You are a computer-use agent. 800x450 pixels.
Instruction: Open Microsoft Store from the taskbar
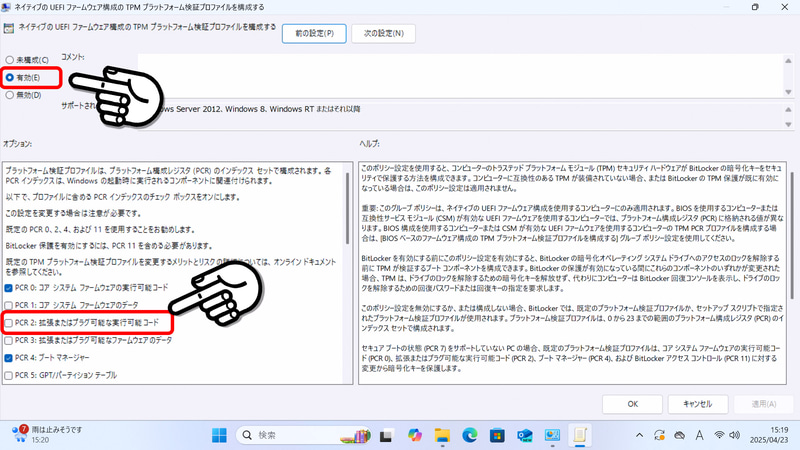pos(497,435)
